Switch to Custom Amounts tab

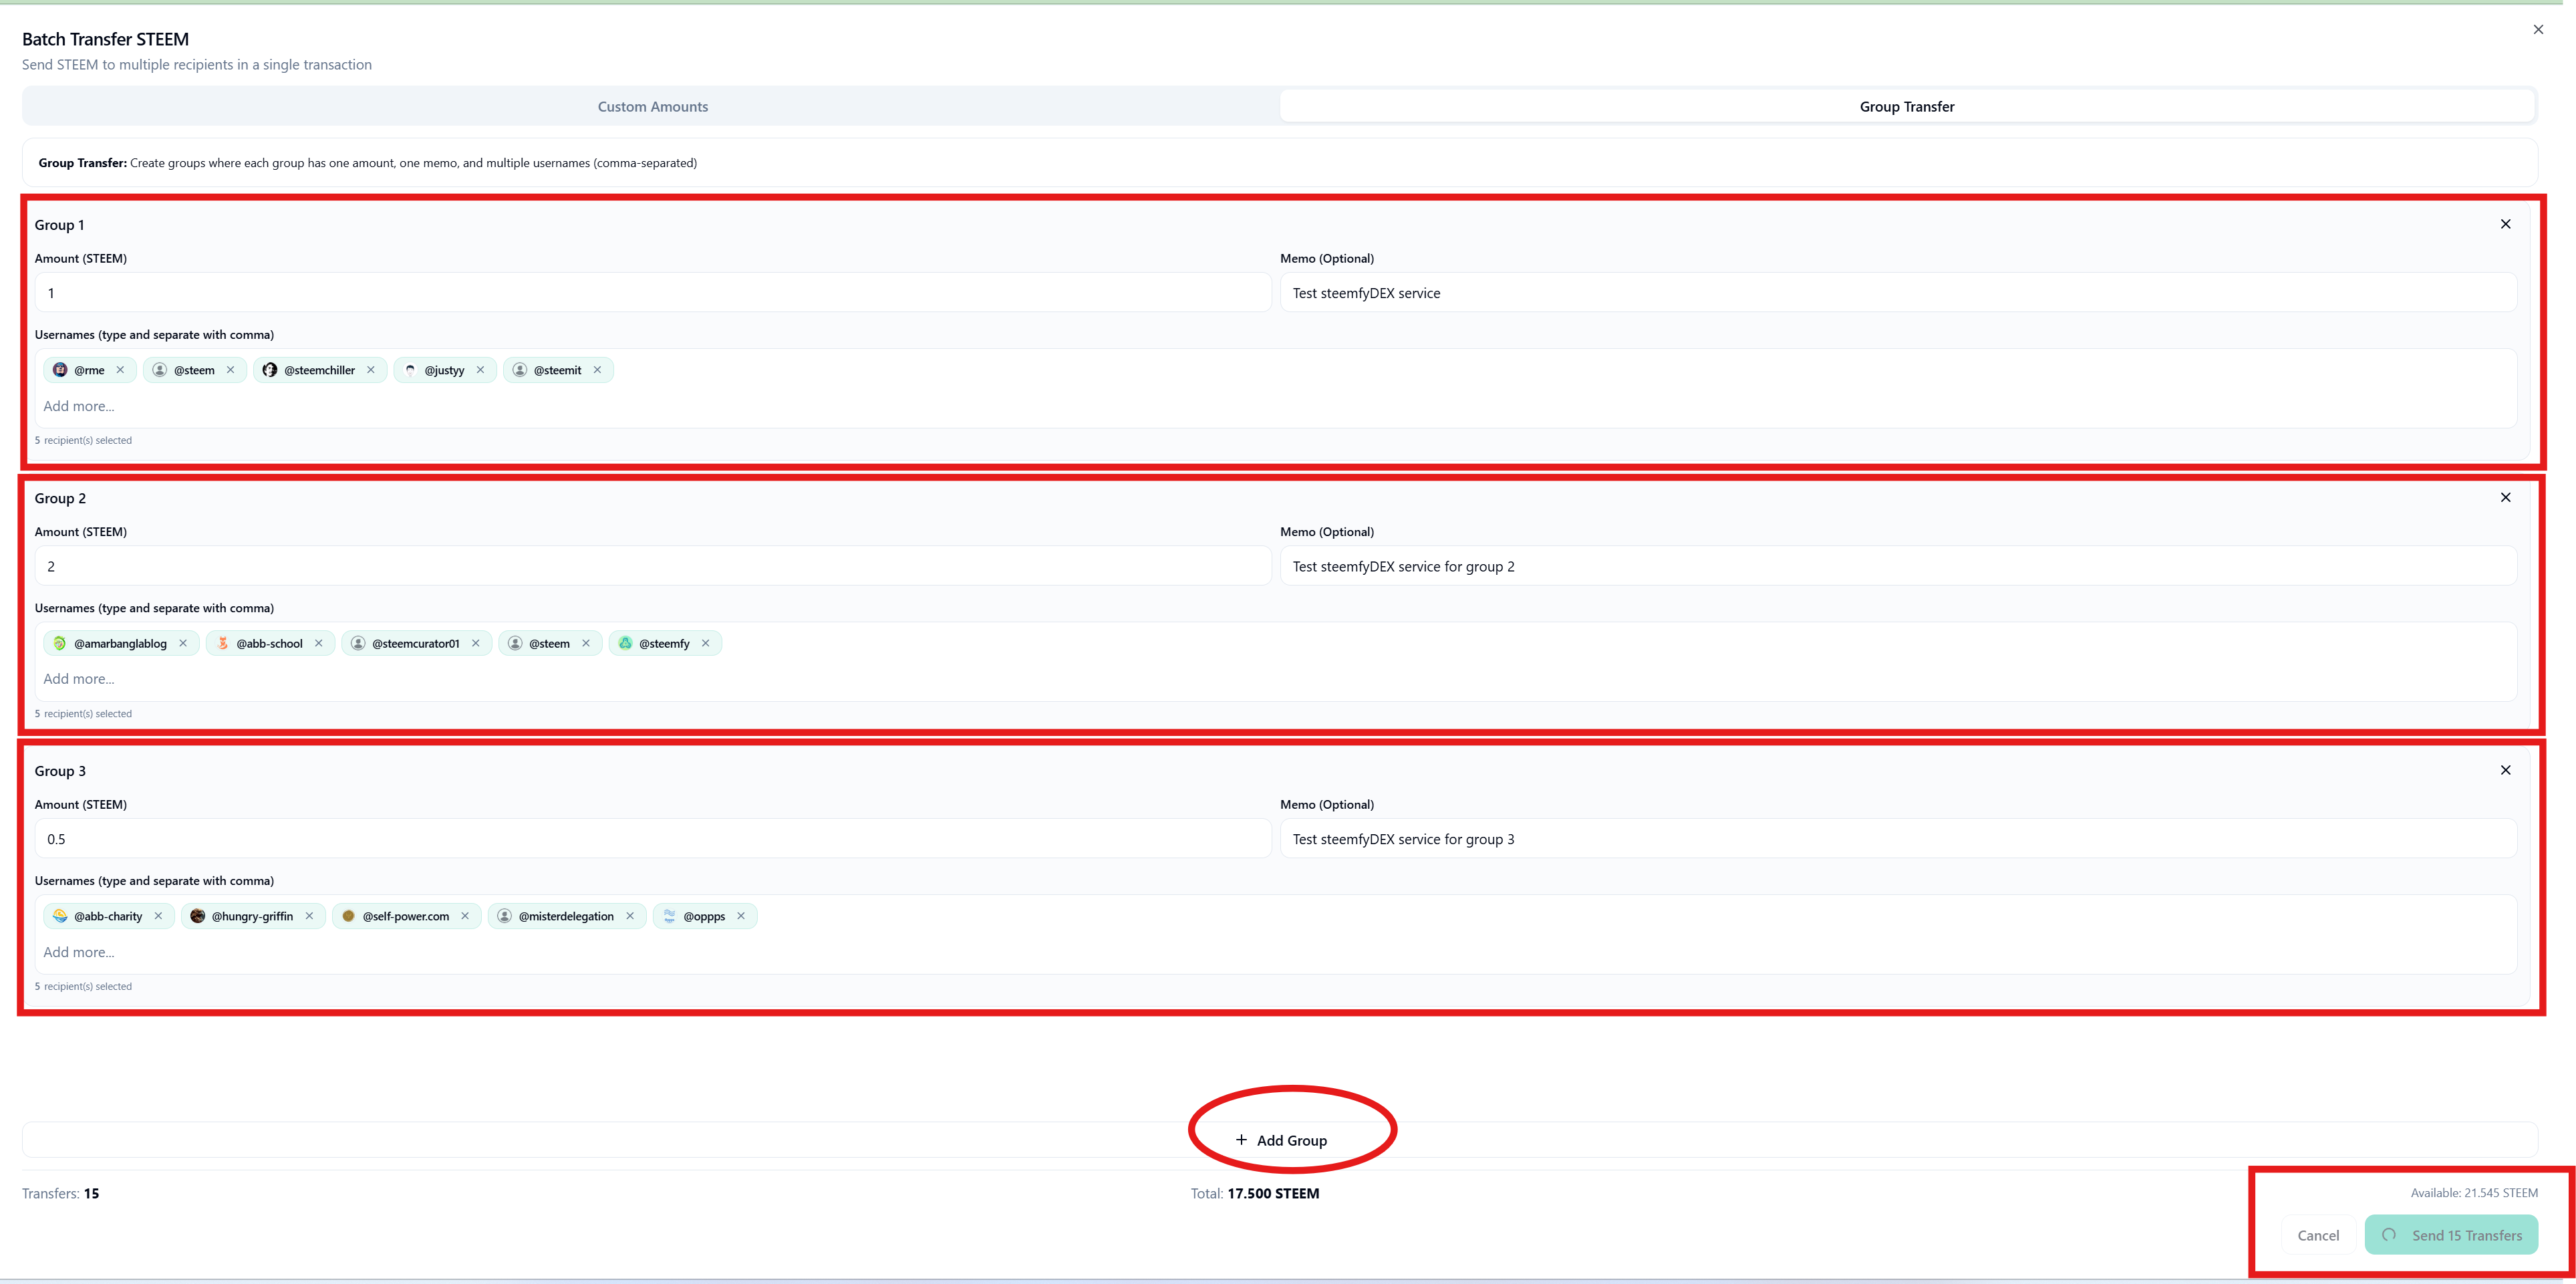pyautogui.click(x=652, y=106)
